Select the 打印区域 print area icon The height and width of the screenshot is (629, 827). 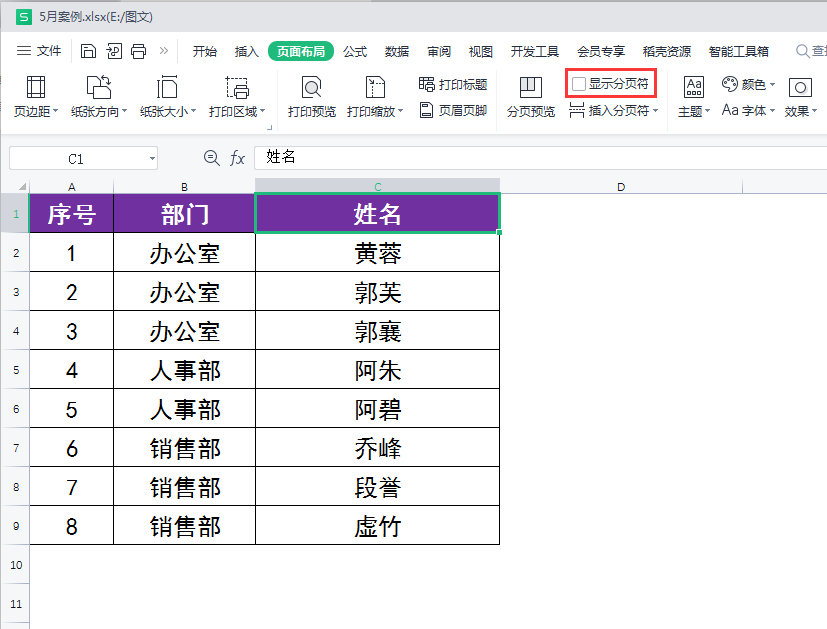pos(237,87)
